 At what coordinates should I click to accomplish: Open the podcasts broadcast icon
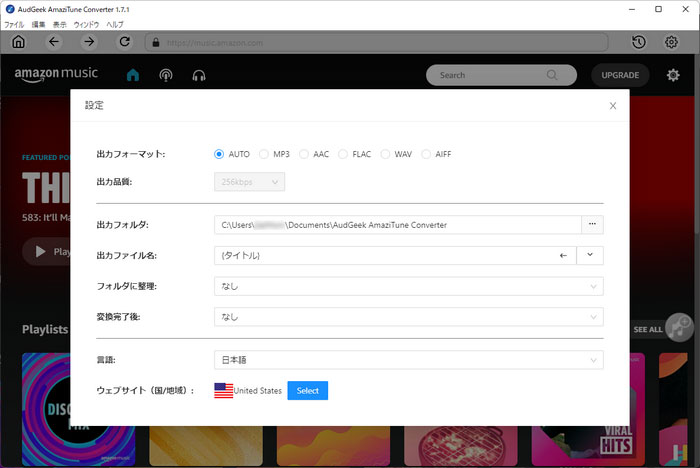point(166,75)
